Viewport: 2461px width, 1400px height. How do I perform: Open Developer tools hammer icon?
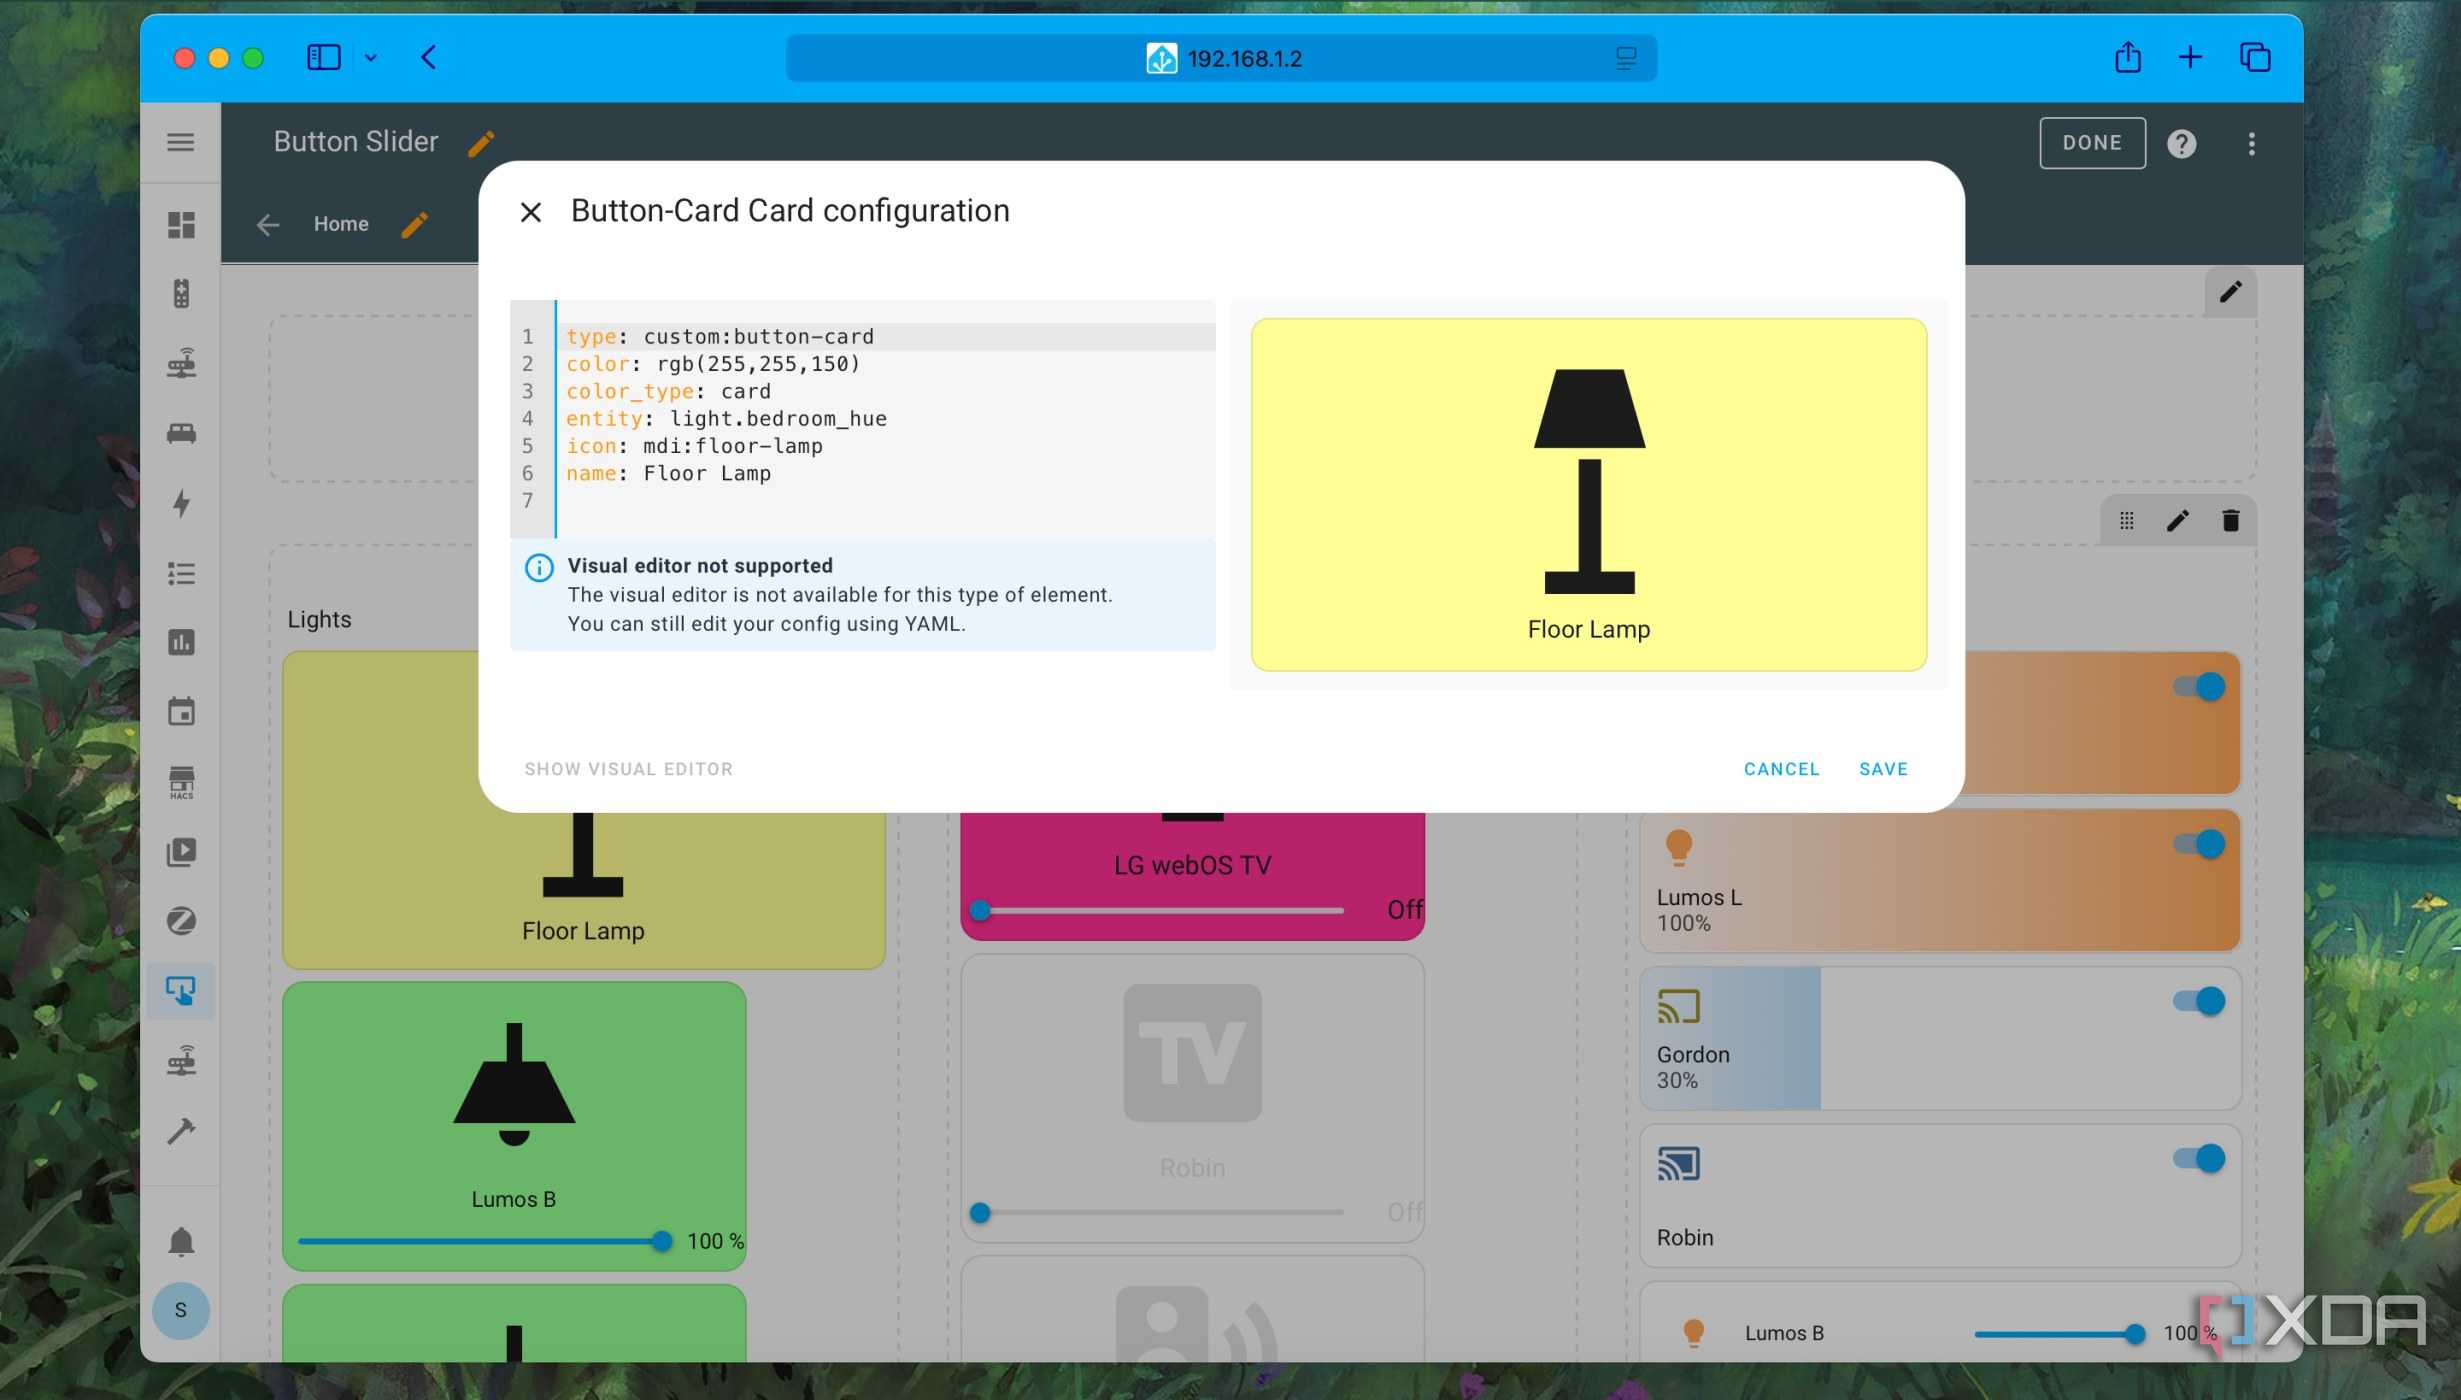[181, 1131]
